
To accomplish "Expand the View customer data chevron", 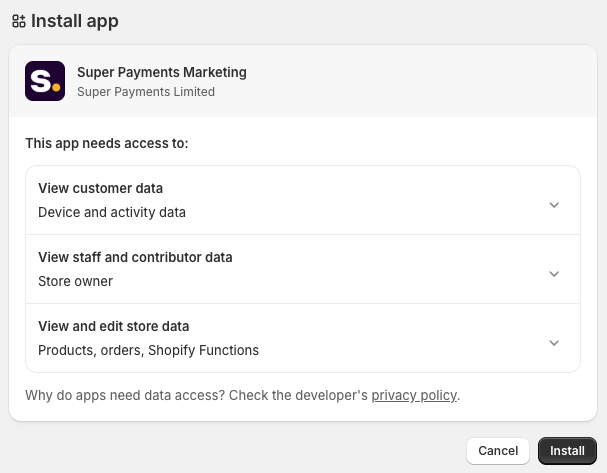I will coord(555,205).
